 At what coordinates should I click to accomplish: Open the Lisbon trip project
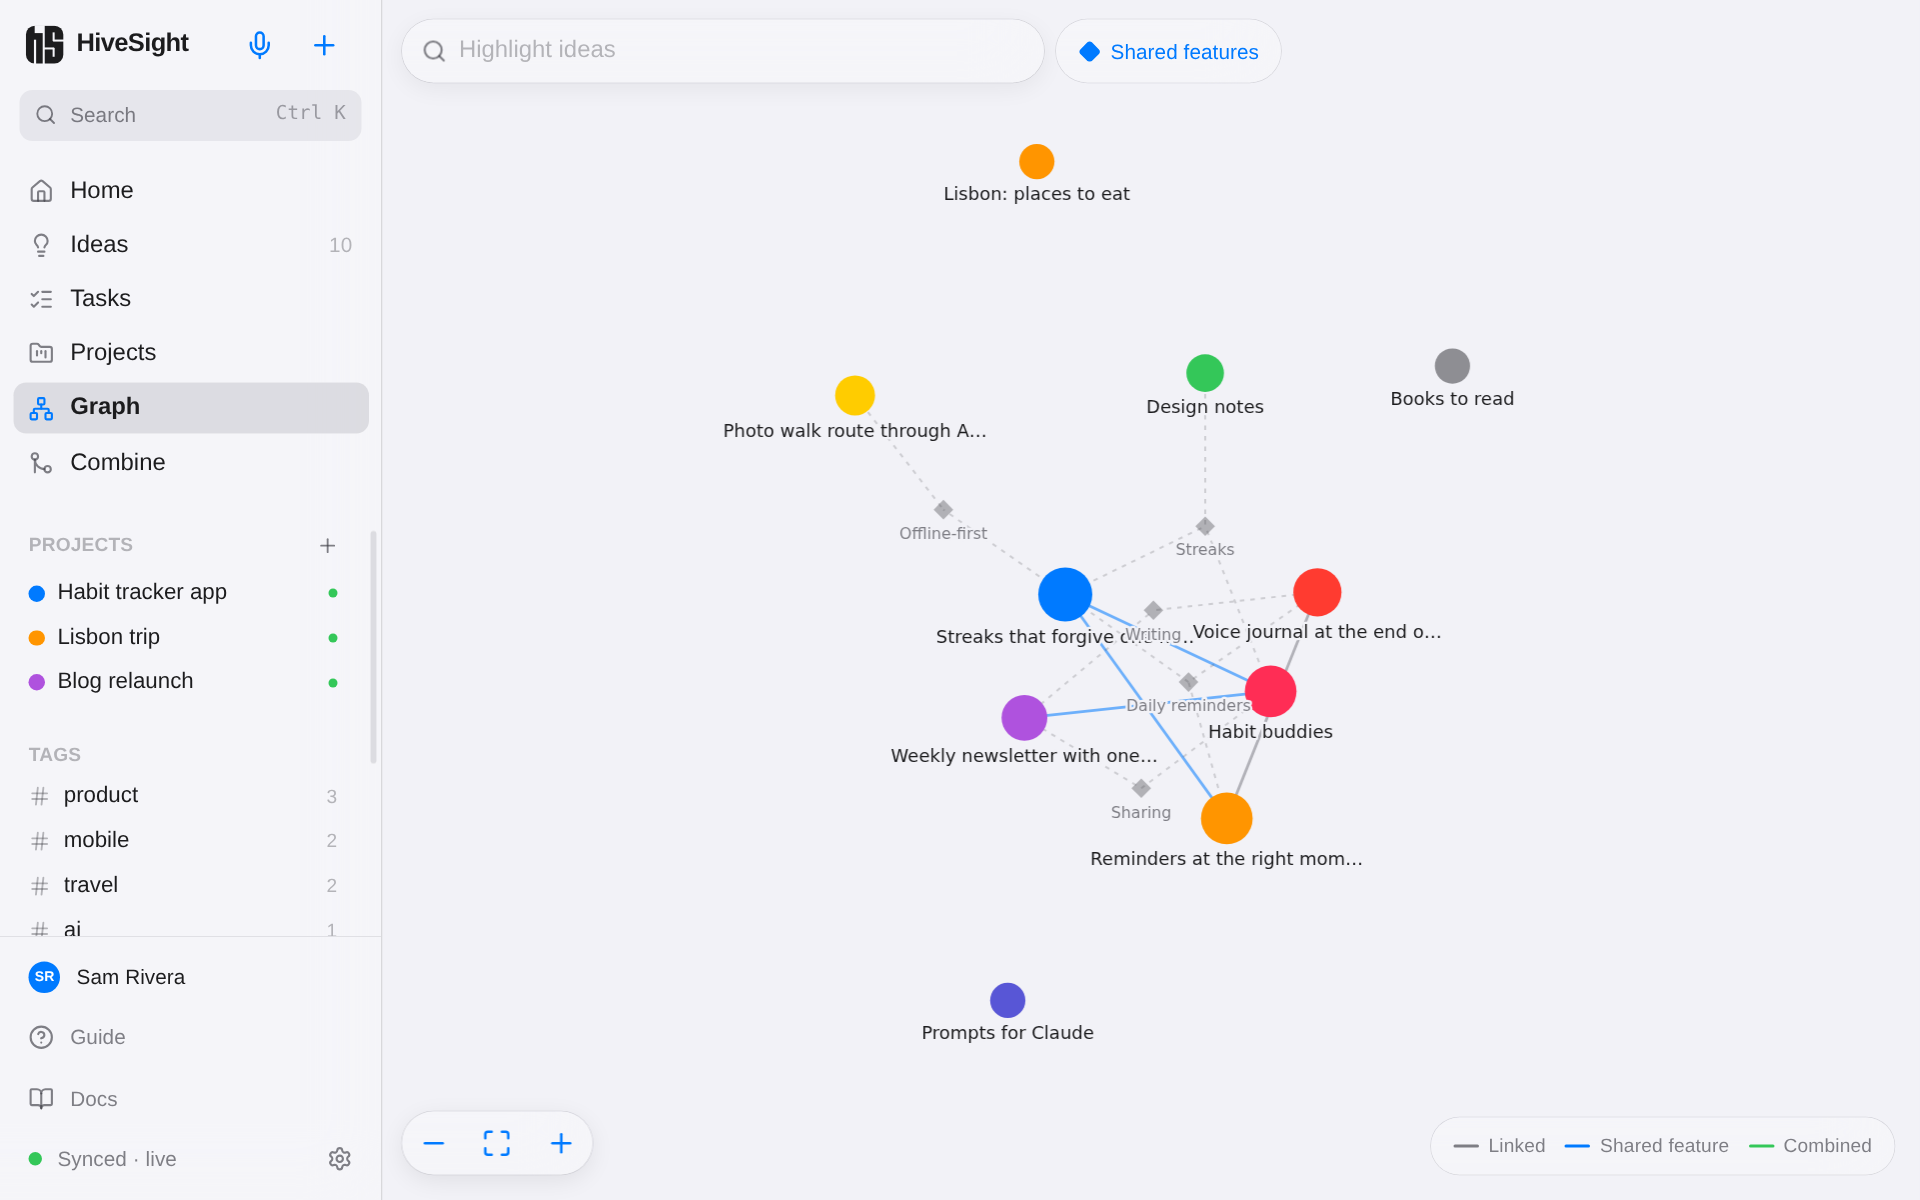(185, 637)
